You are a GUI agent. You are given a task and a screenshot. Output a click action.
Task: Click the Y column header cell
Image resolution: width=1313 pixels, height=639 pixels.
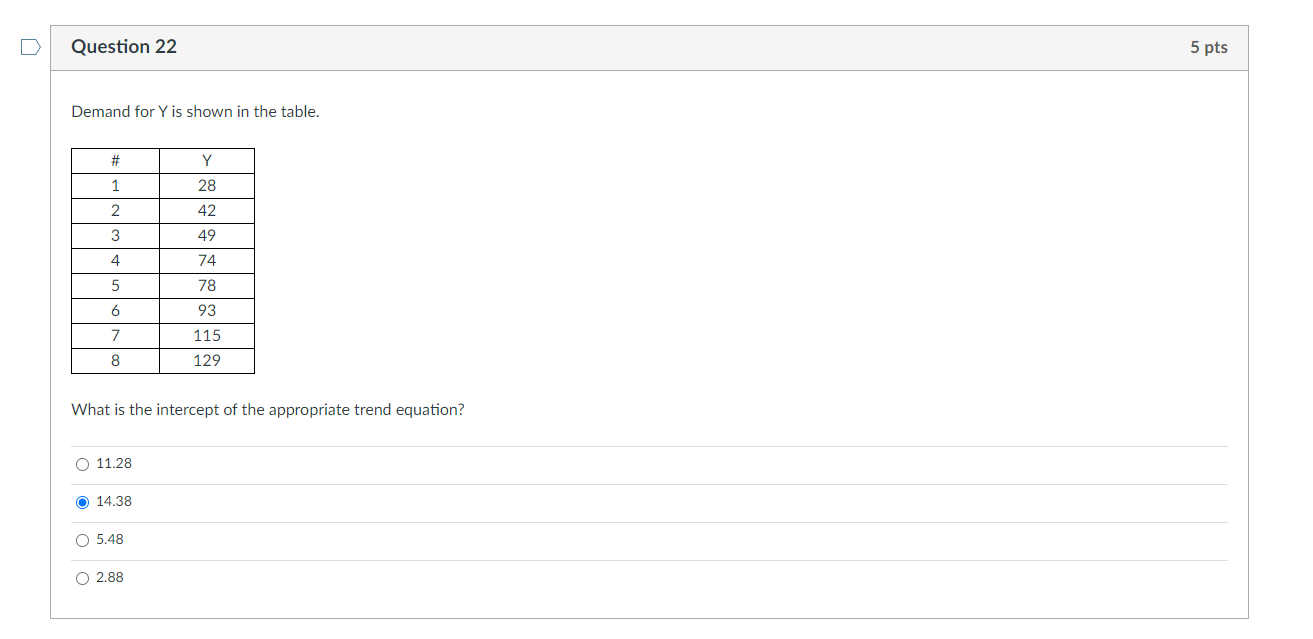[206, 160]
